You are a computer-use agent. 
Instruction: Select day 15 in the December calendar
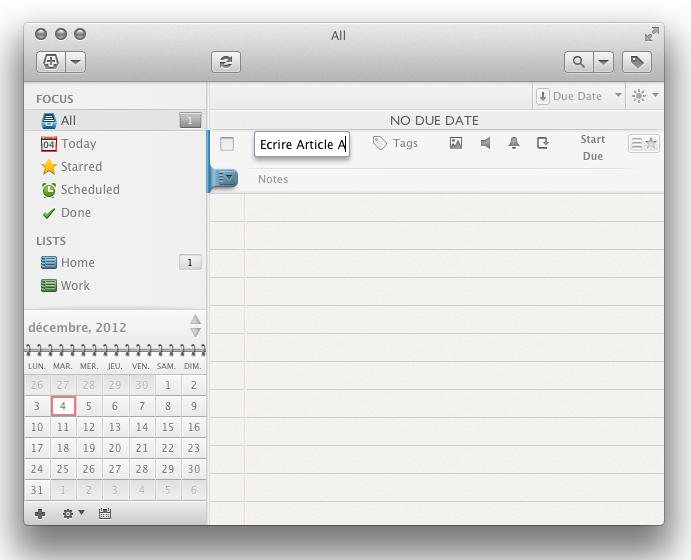tap(168, 427)
